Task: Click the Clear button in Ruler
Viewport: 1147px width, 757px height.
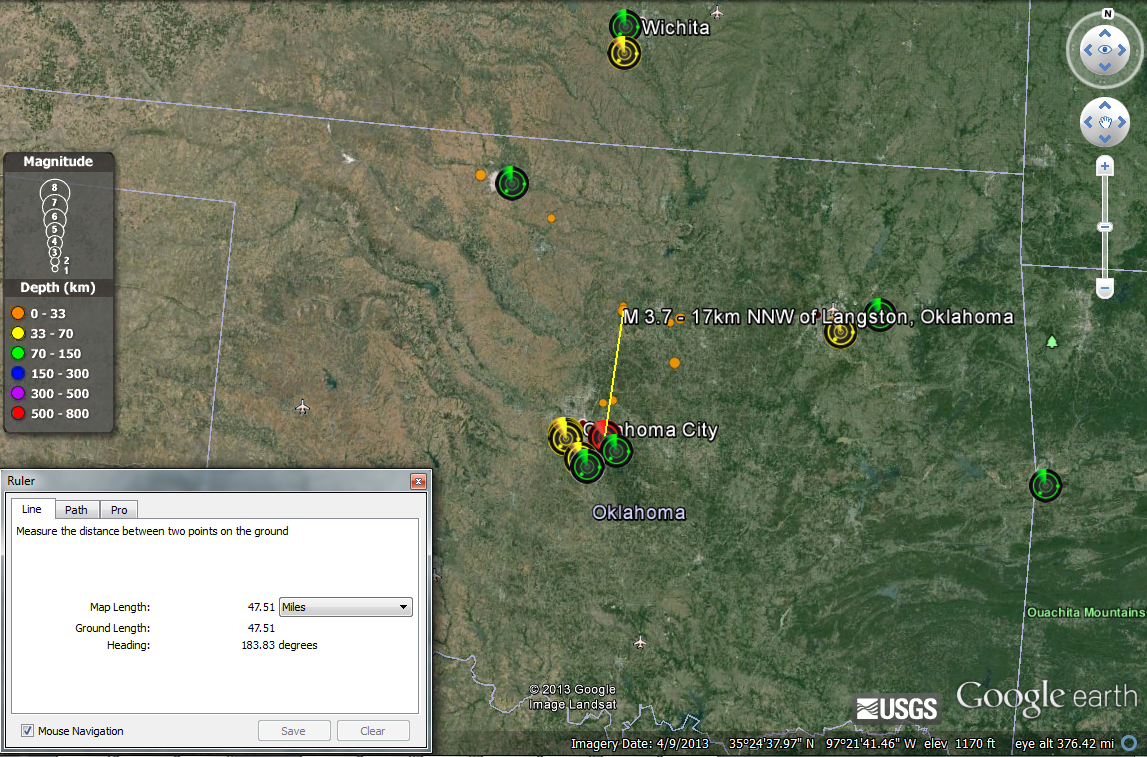Action: coord(372,731)
